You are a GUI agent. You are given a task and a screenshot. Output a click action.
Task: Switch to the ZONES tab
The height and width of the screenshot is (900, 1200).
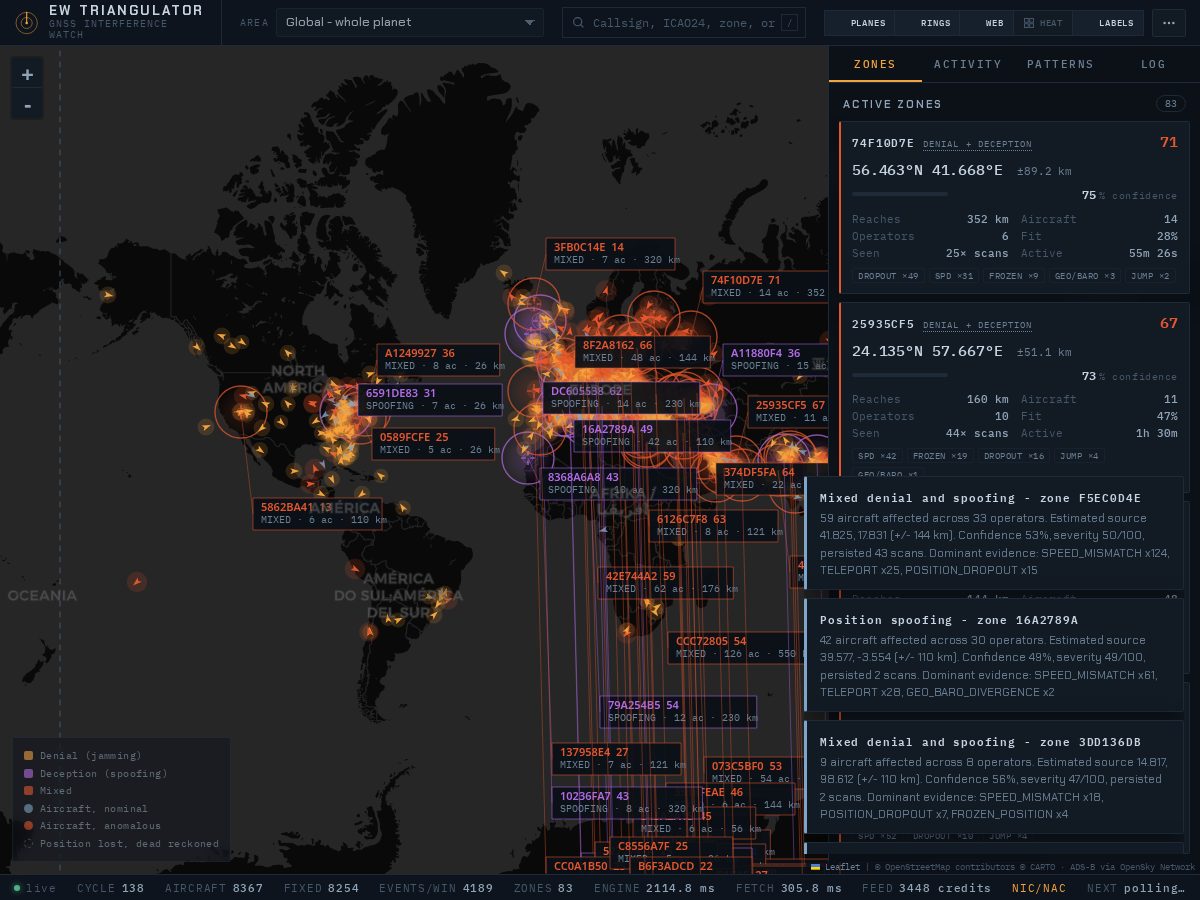coord(875,64)
